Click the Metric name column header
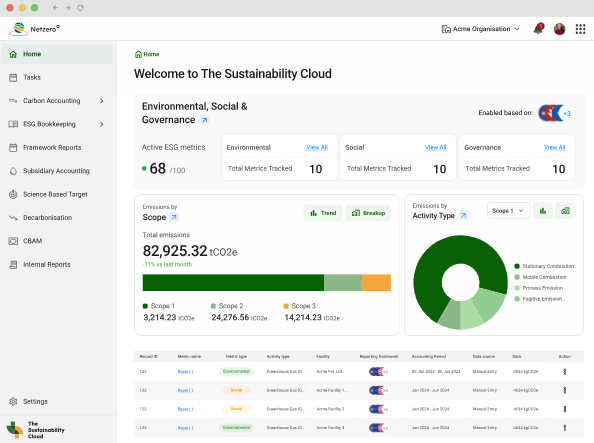This screenshot has height=443, width=594. (189, 357)
